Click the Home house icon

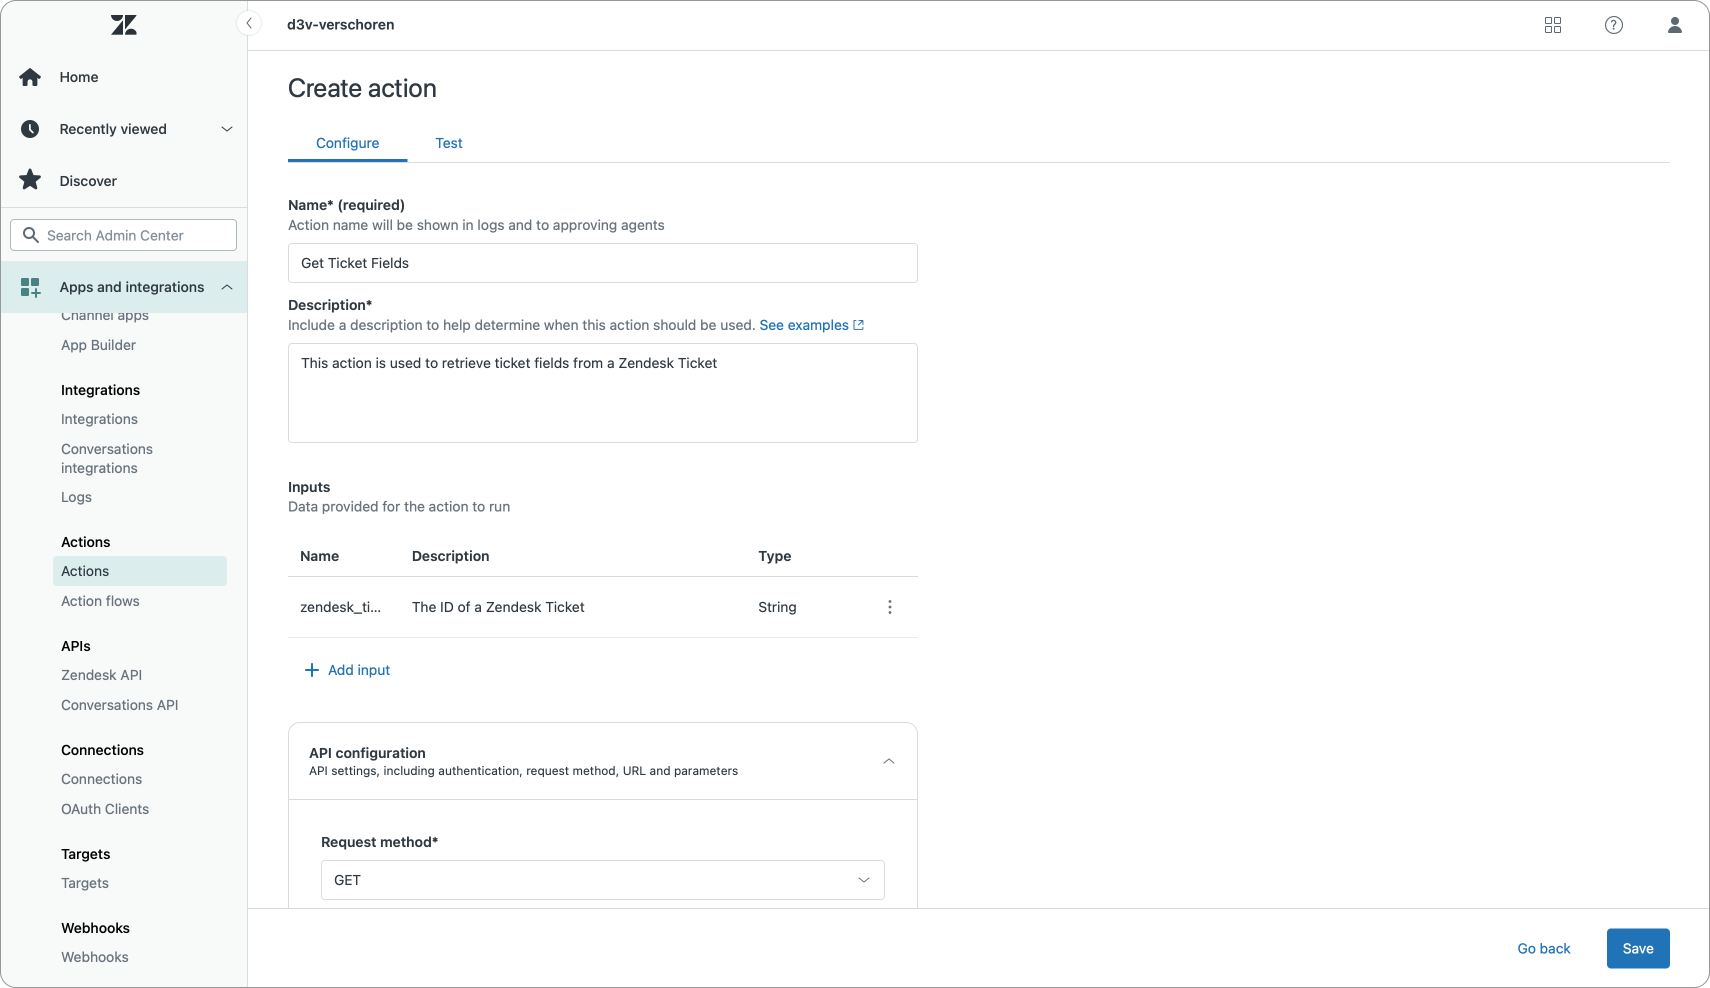31,77
